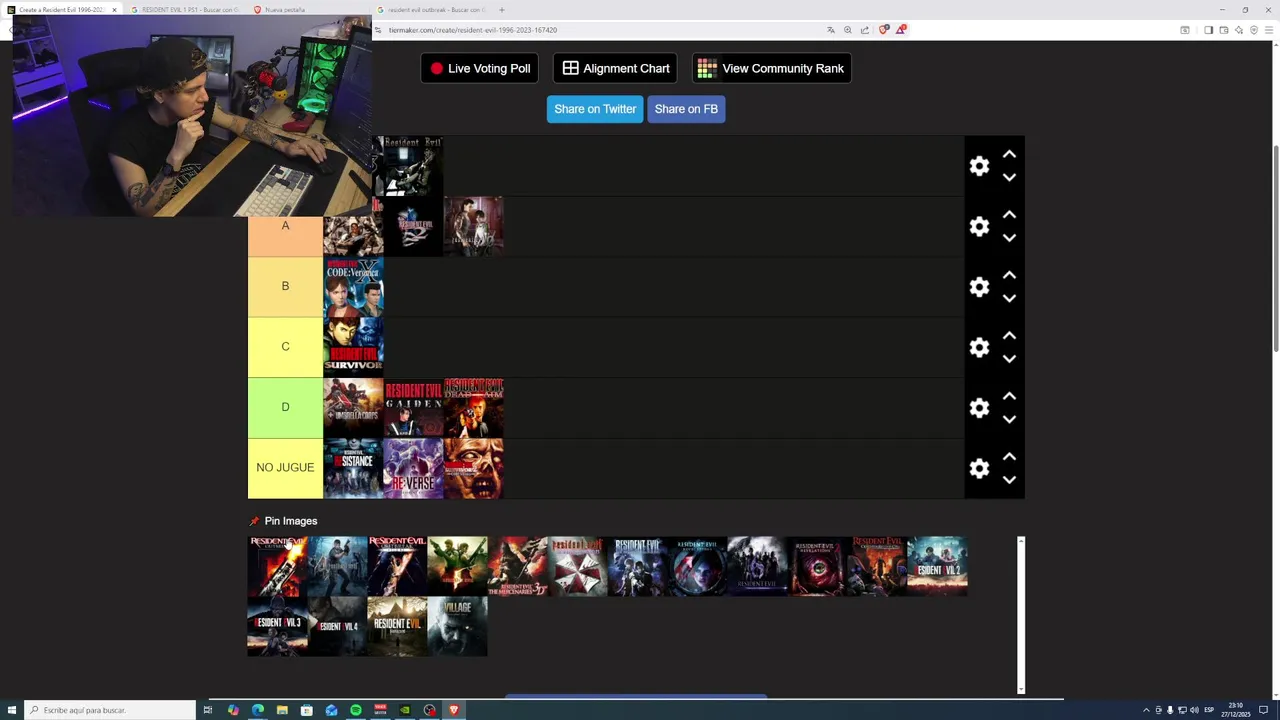Pick the Resident Evil 7 Biohazard cover

397,626
